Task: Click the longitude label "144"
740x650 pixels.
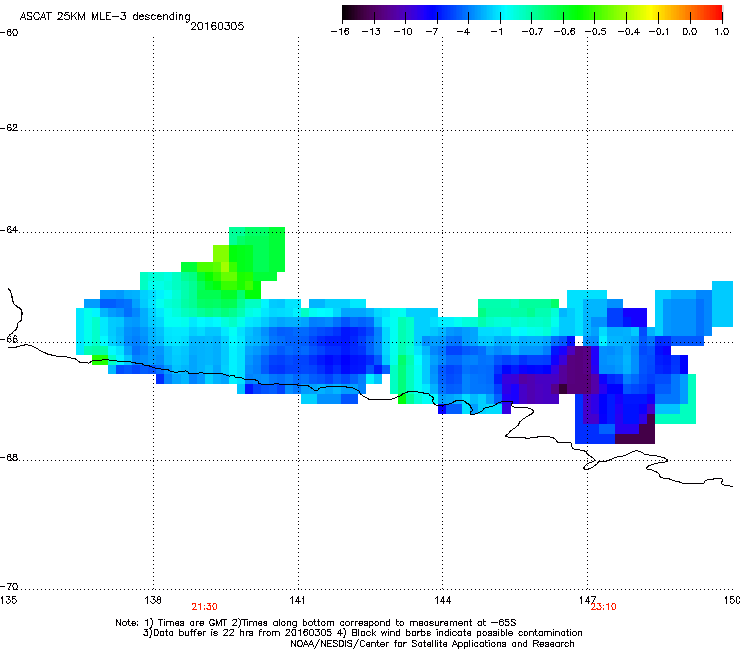Action: 442,600
